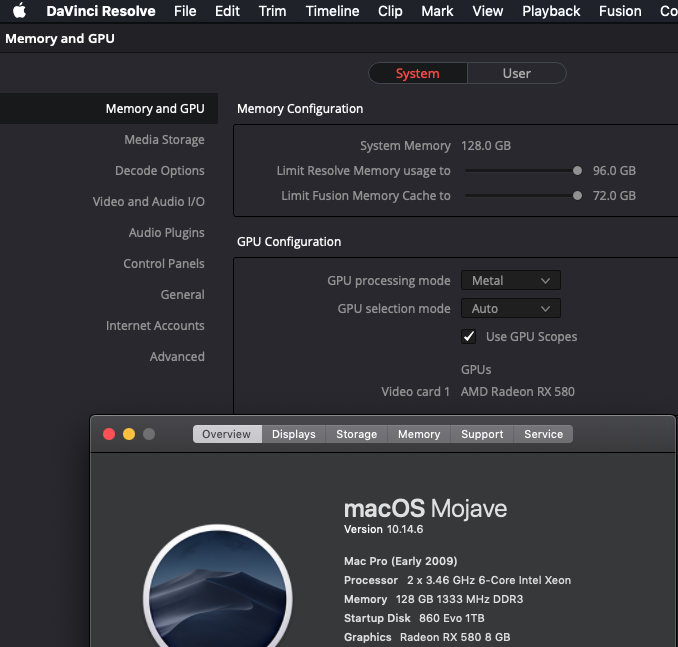Image resolution: width=678 pixels, height=647 pixels.
Task: Select Advanced in sidebar
Action: (177, 357)
